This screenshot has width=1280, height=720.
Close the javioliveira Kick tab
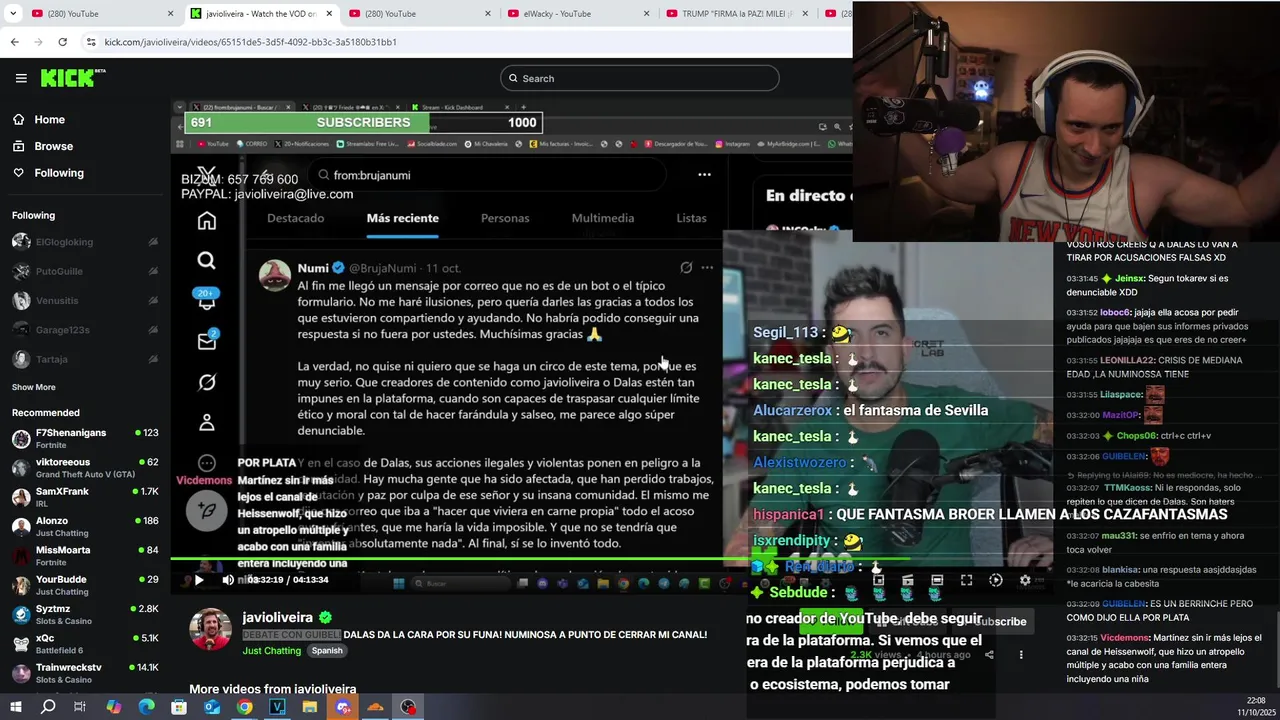coord(329,14)
